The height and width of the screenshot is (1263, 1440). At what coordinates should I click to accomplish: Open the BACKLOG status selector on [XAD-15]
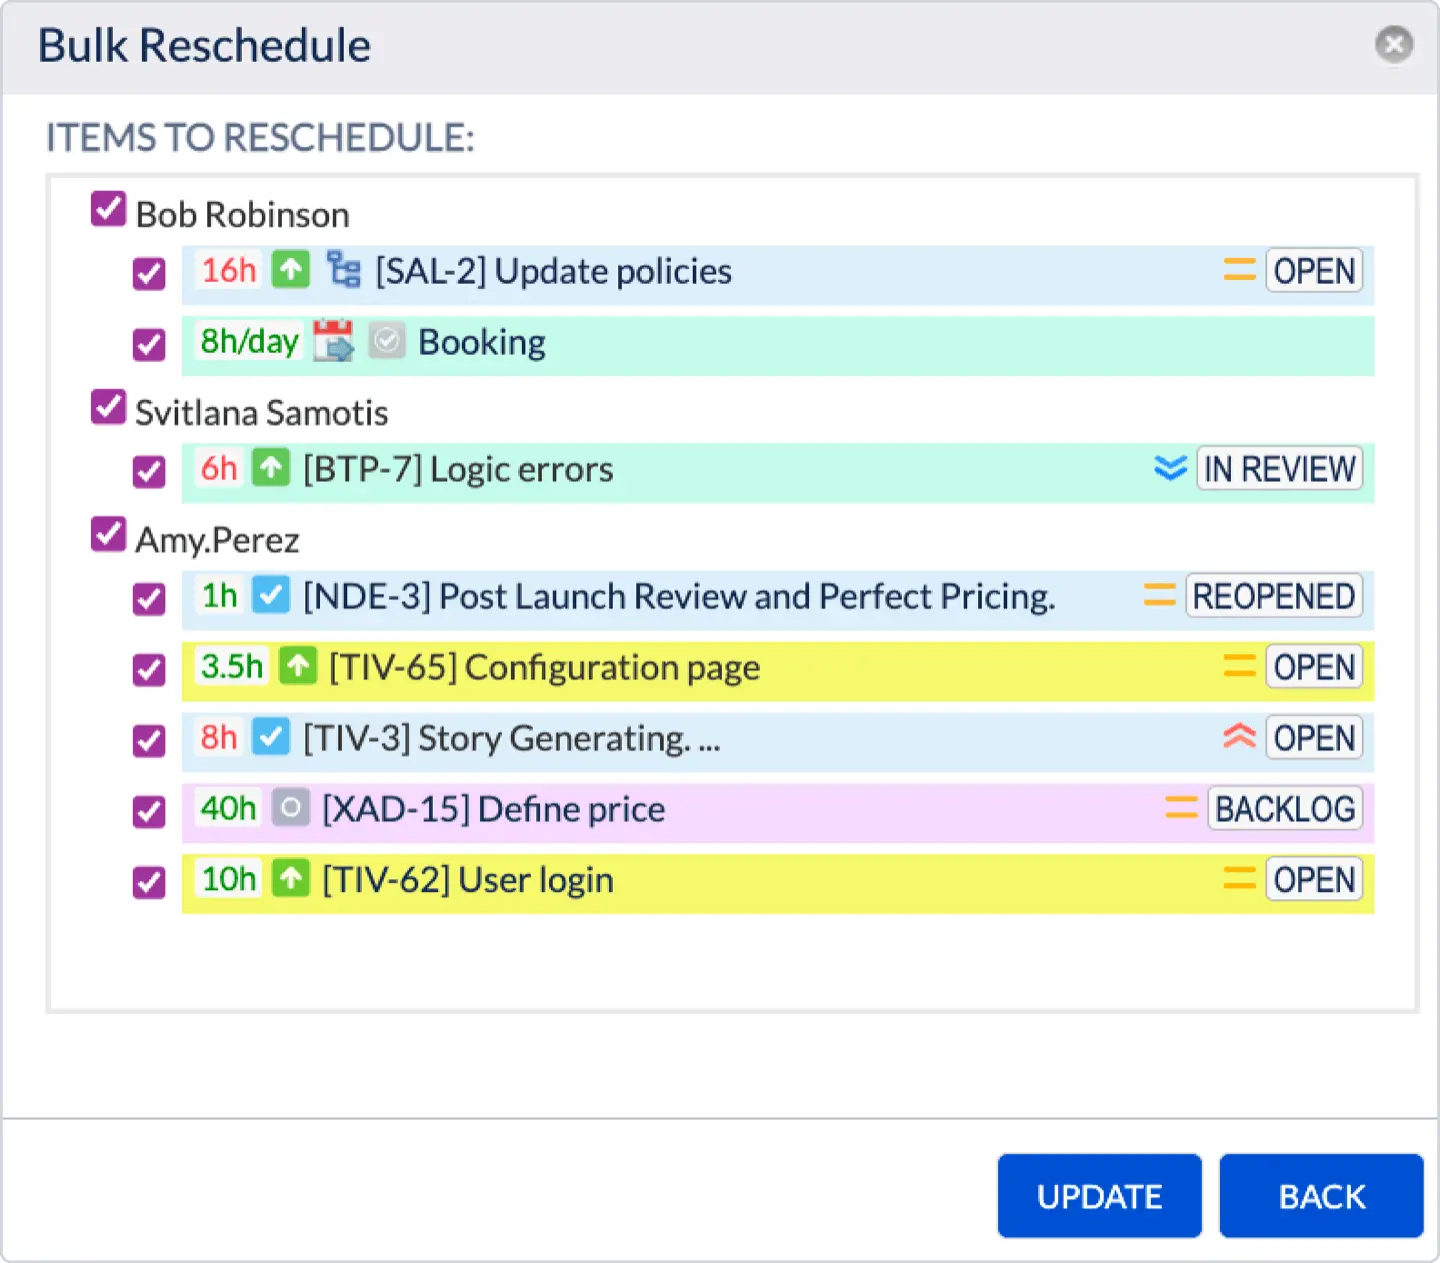(1285, 808)
